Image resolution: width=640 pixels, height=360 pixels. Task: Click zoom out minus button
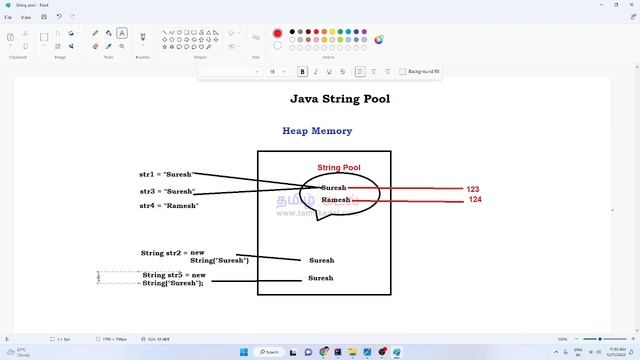[576, 339]
